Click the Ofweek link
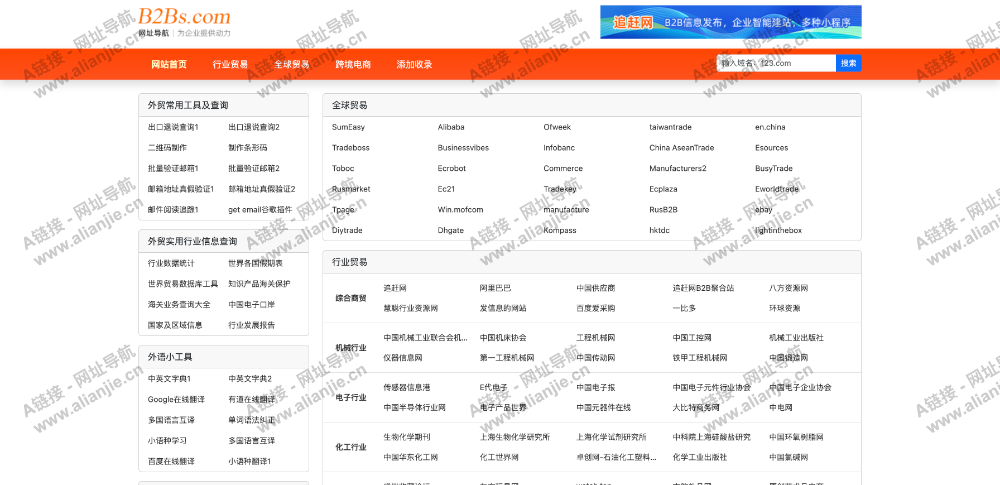The height and width of the screenshot is (485, 1000). point(557,127)
